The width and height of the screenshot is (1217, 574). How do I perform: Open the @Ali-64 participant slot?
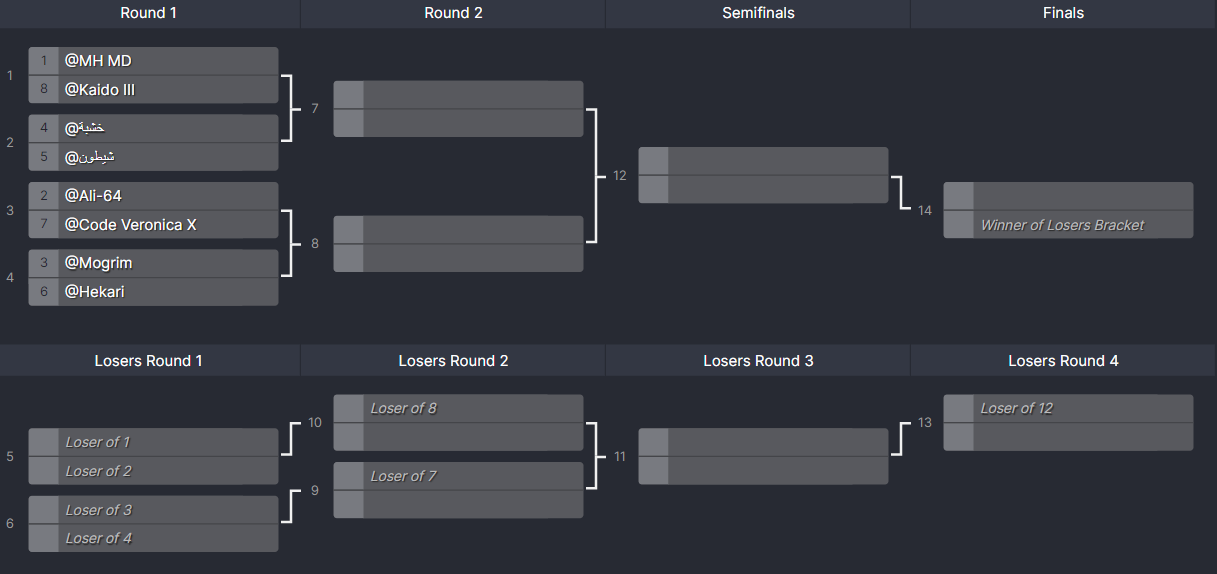point(153,196)
